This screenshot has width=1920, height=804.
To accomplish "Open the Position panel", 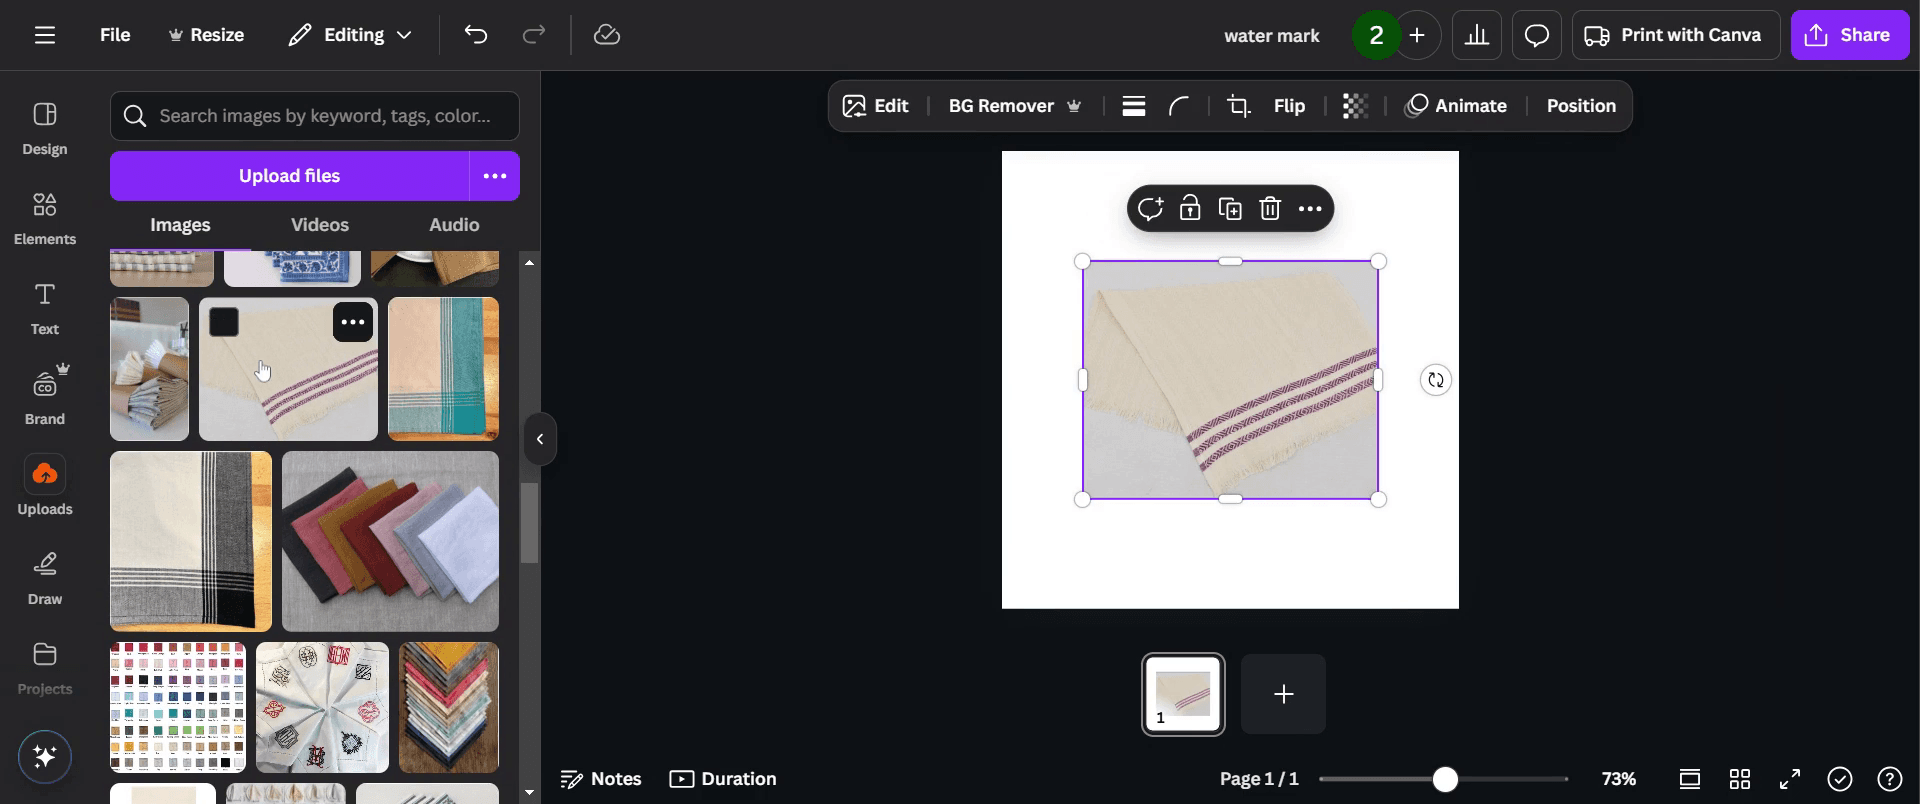I will click(1581, 106).
